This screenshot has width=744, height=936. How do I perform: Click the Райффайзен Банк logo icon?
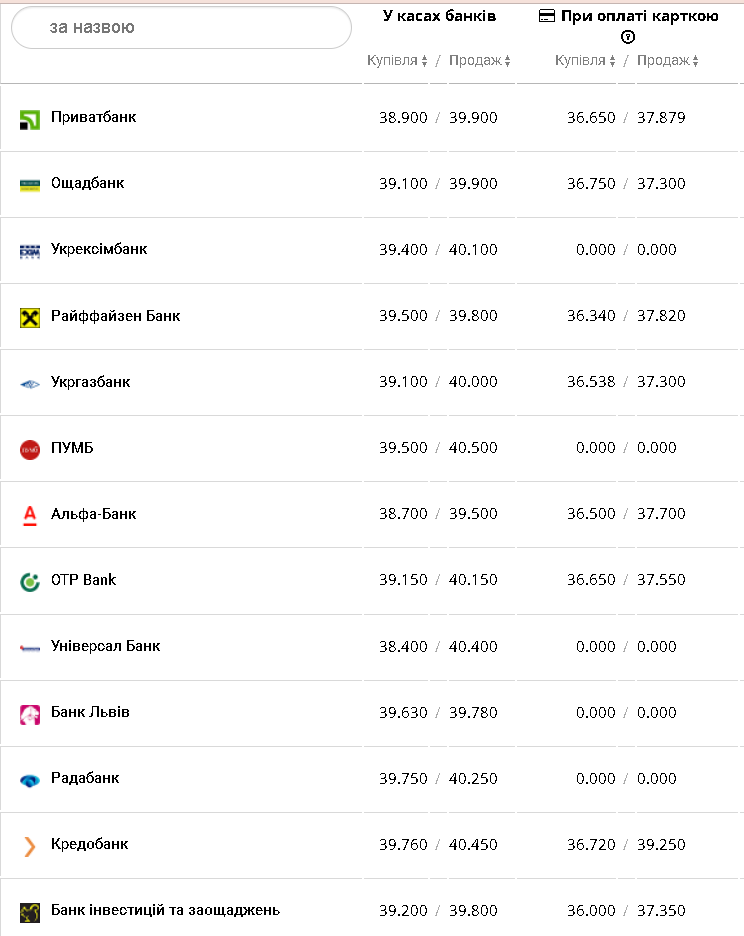coord(30,318)
